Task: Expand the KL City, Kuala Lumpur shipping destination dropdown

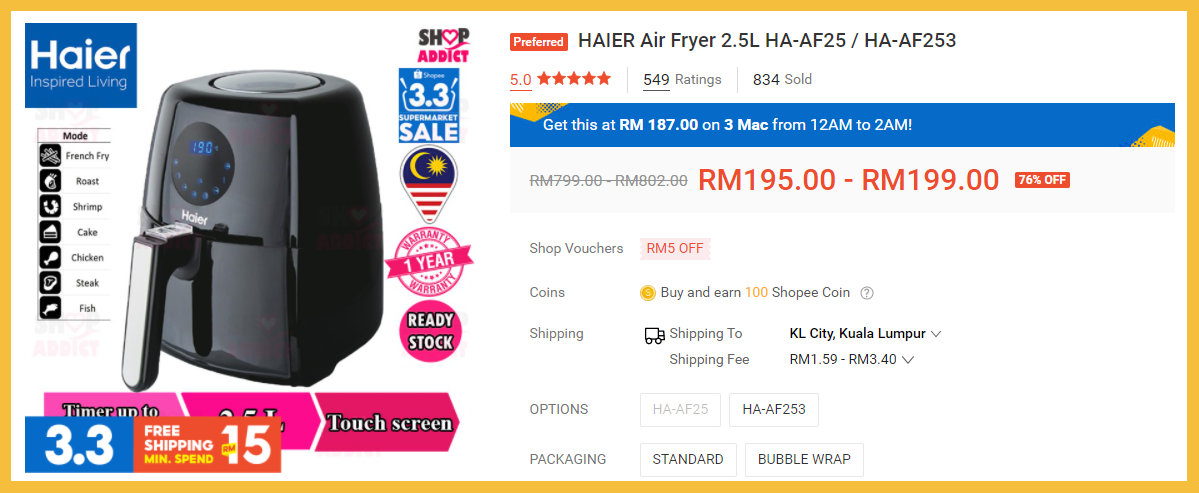Action: click(865, 334)
